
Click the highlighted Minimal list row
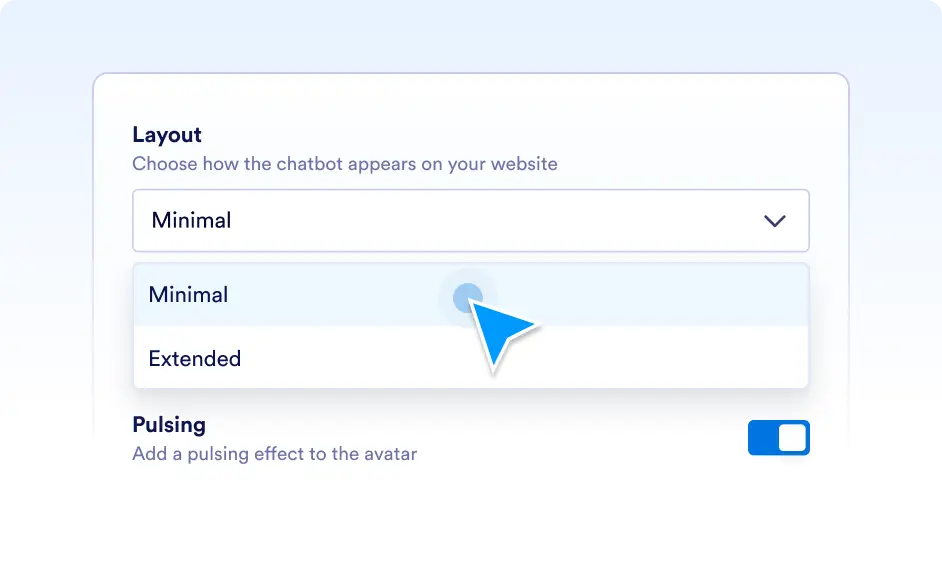coord(471,294)
